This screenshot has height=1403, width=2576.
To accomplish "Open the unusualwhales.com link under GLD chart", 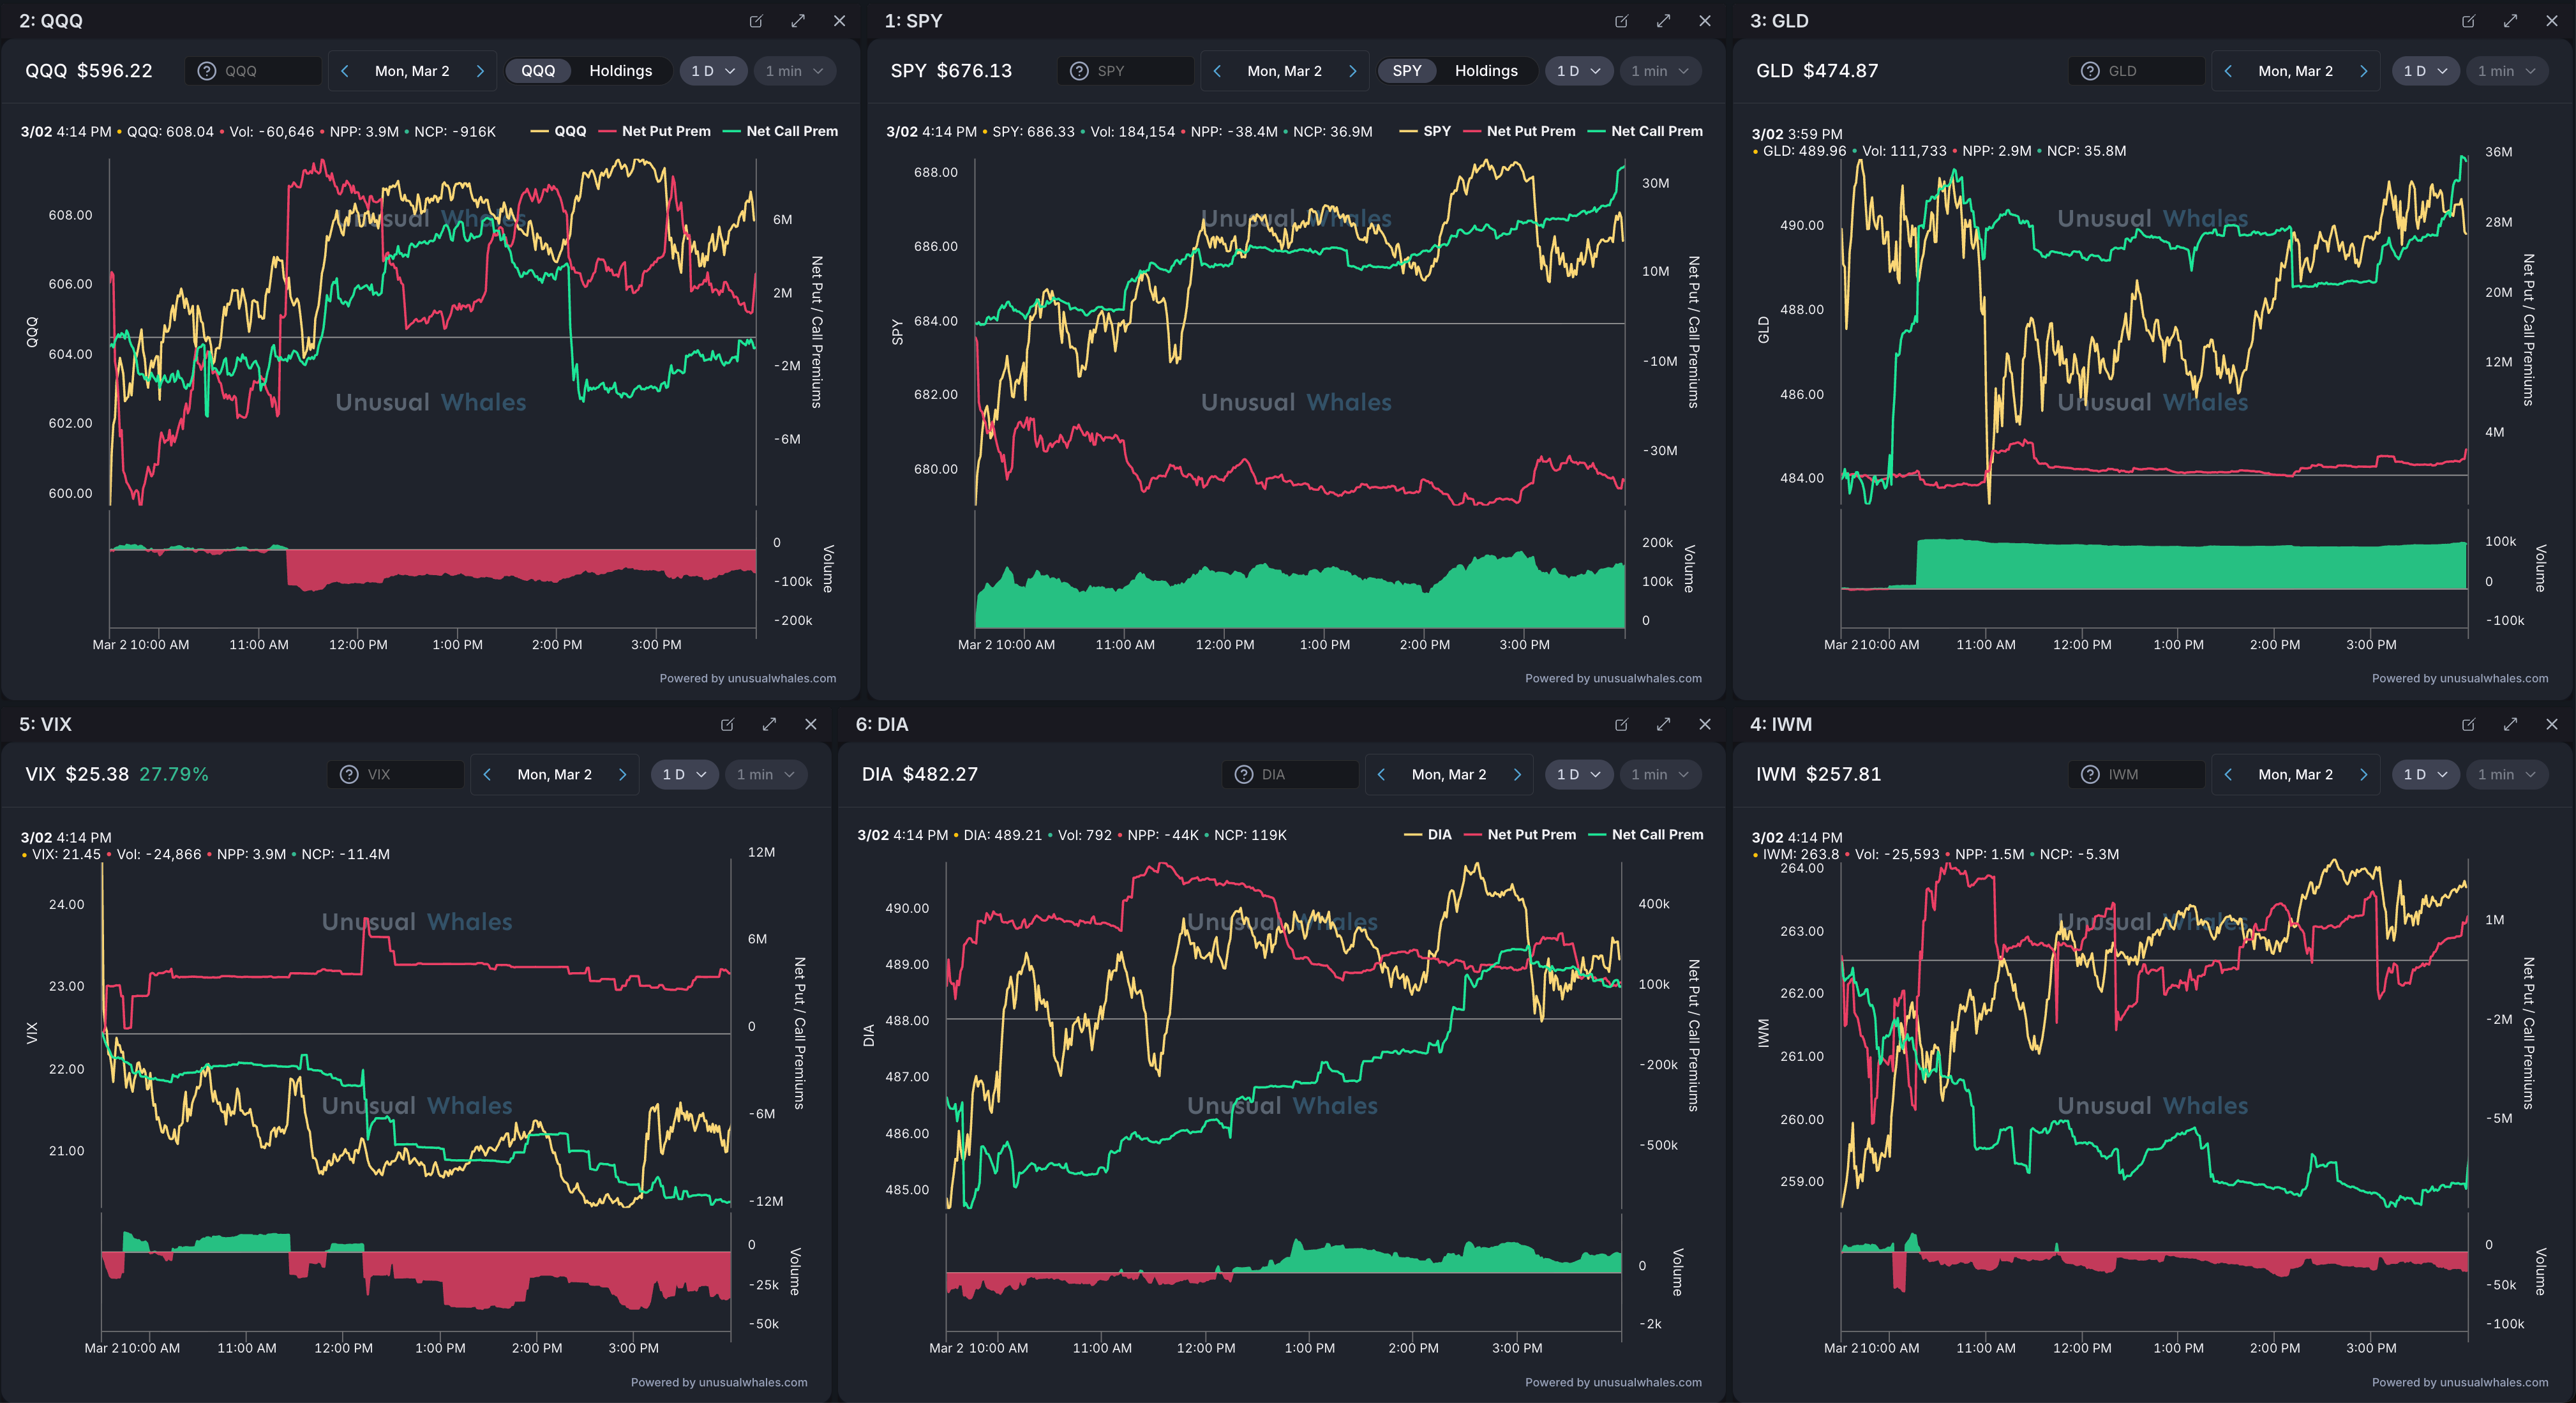I will 2493,678.
